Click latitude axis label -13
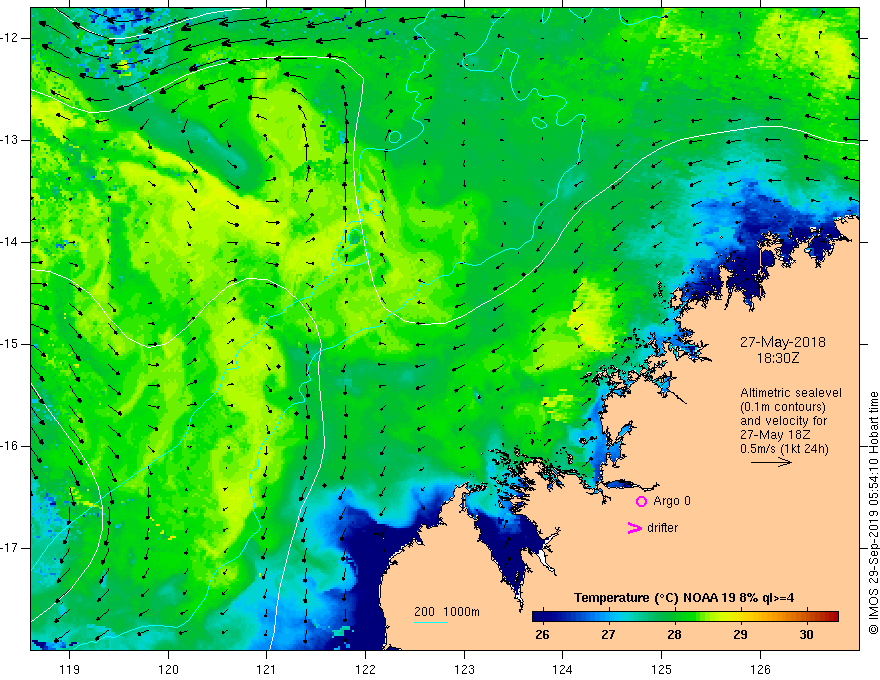This screenshot has height=680, width=880. point(11,140)
